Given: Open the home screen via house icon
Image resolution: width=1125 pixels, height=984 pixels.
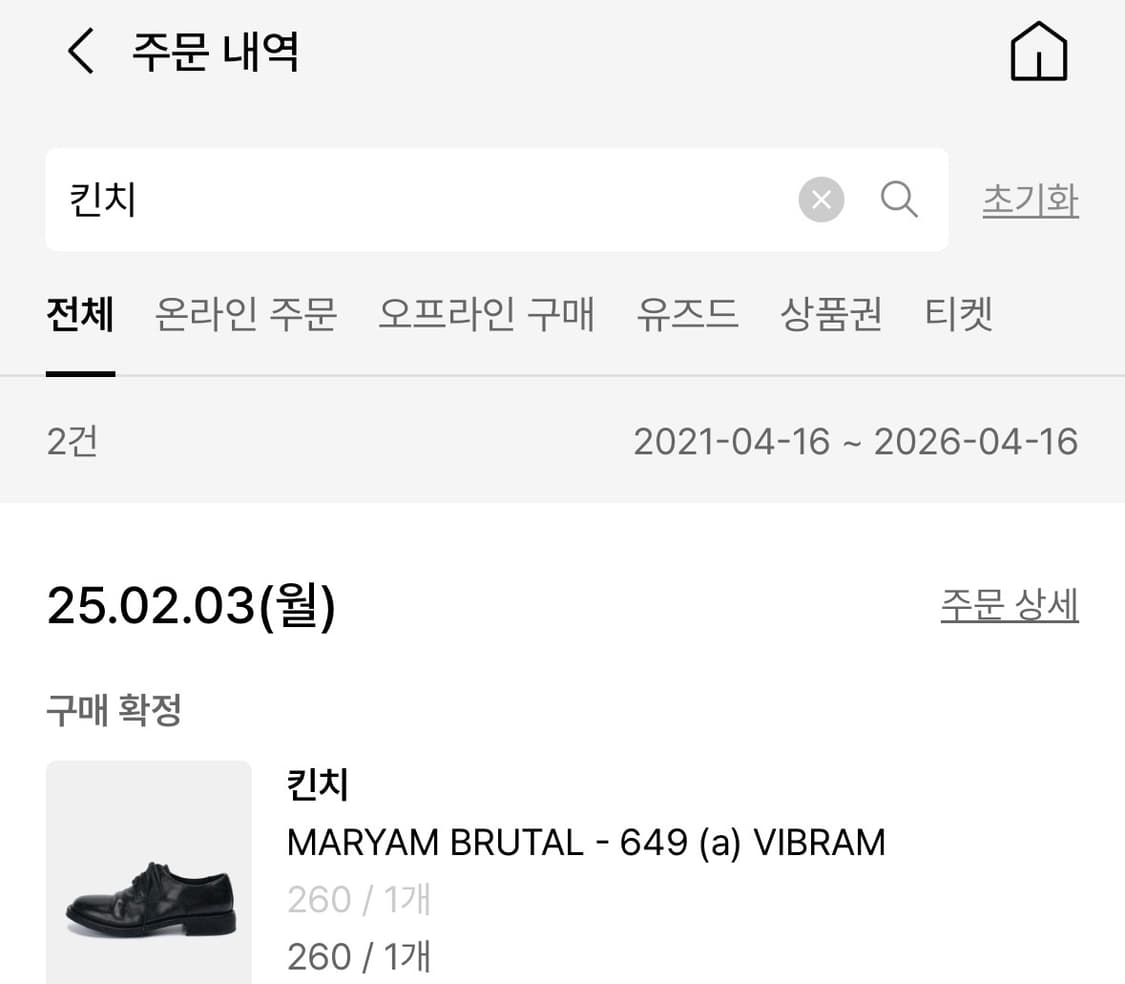Looking at the screenshot, I should (x=1038, y=52).
